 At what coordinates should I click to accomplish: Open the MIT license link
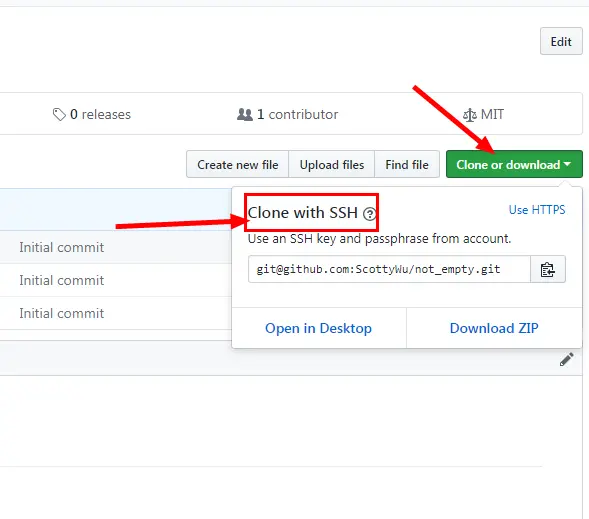pos(483,114)
